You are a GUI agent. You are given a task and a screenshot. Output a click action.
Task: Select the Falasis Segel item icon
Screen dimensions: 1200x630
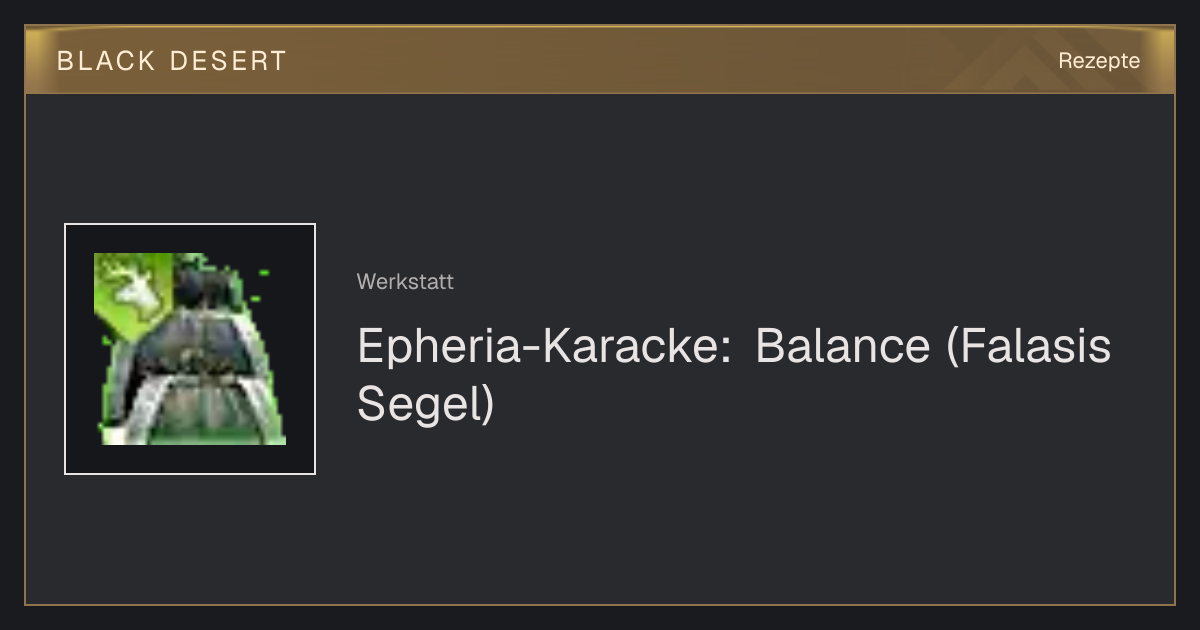190,349
